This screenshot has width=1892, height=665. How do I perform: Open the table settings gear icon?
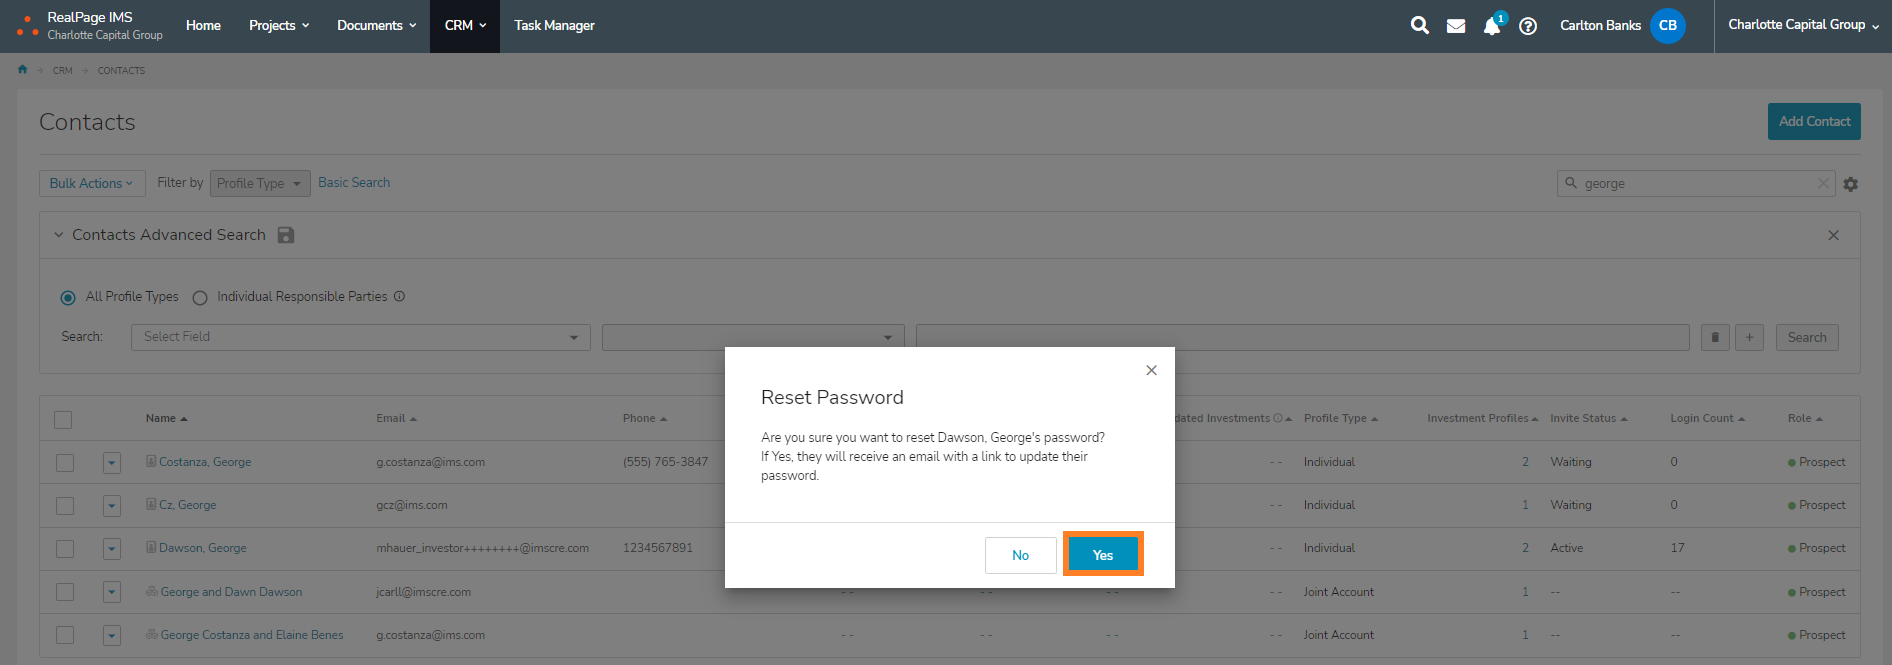(x=1851, y=184)
